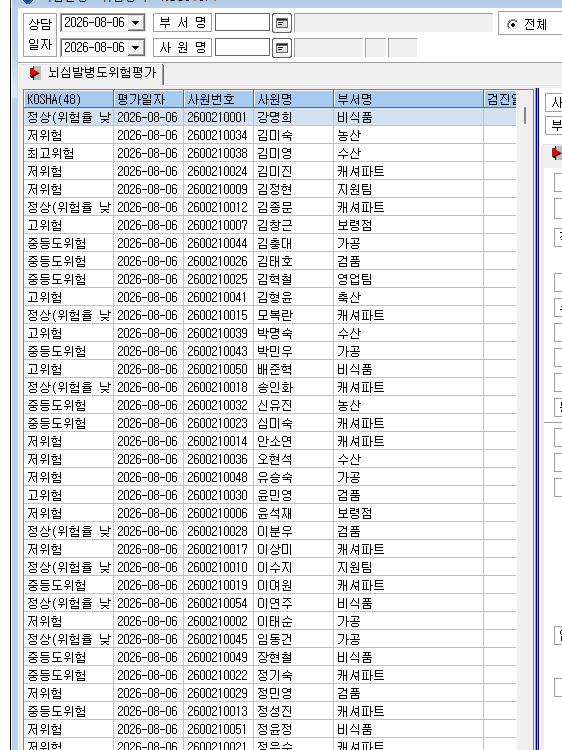Expand the end consultation date dropdown

pyautogui.click(x=136, y=47)
